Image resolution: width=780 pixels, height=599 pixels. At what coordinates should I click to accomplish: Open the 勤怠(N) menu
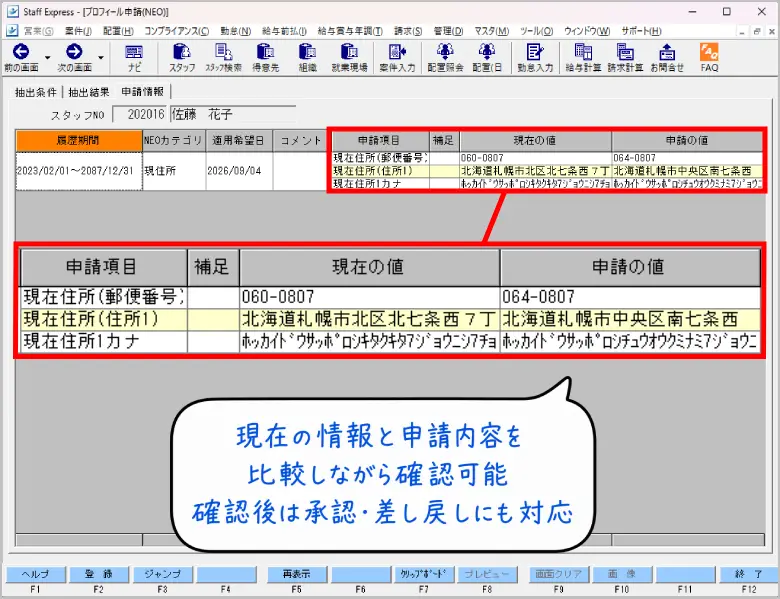click(236, 31)
